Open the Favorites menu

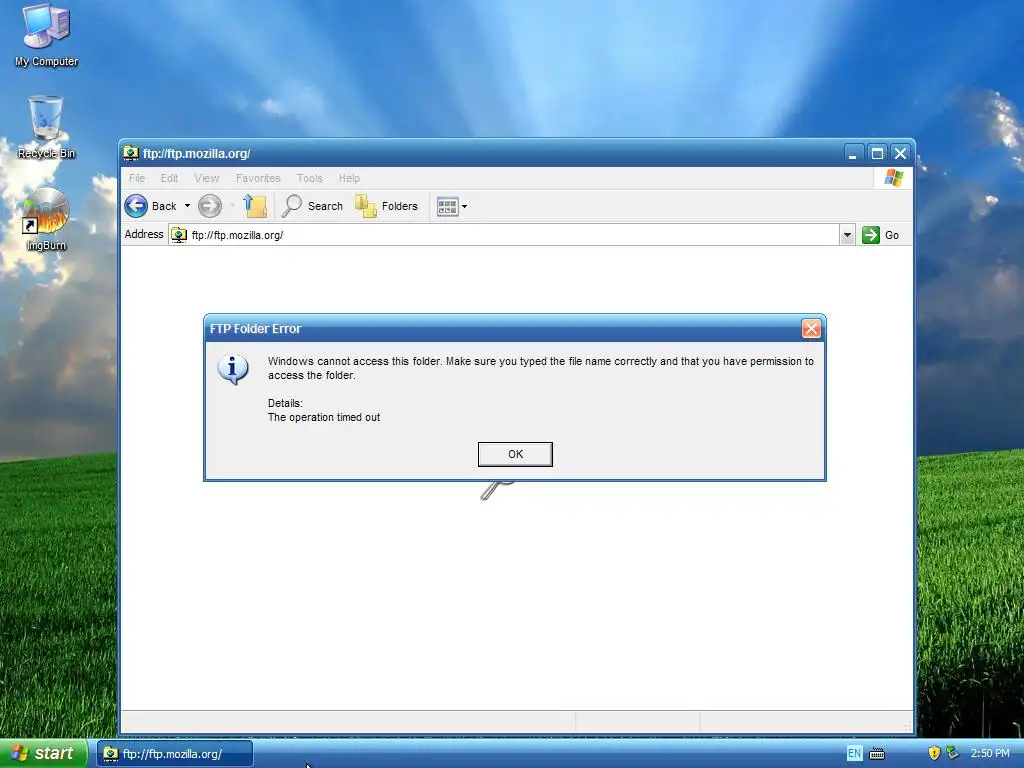point(258,178)
